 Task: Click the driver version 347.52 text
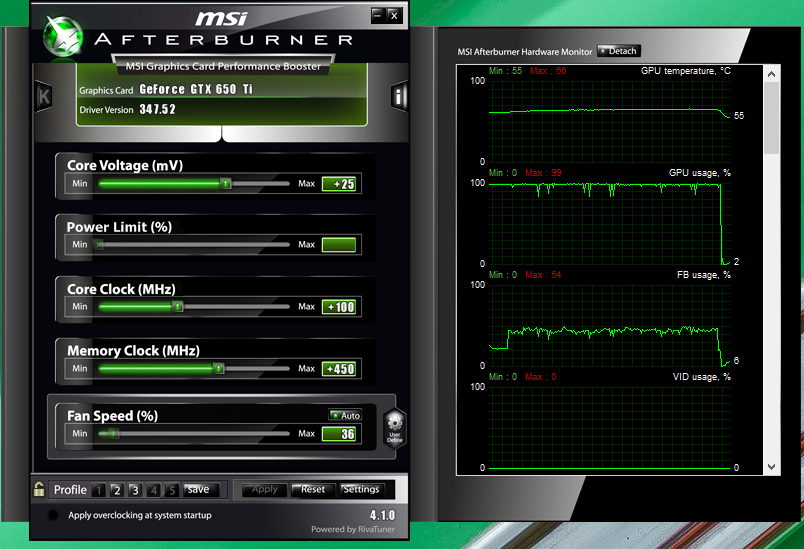click(157, 109)
